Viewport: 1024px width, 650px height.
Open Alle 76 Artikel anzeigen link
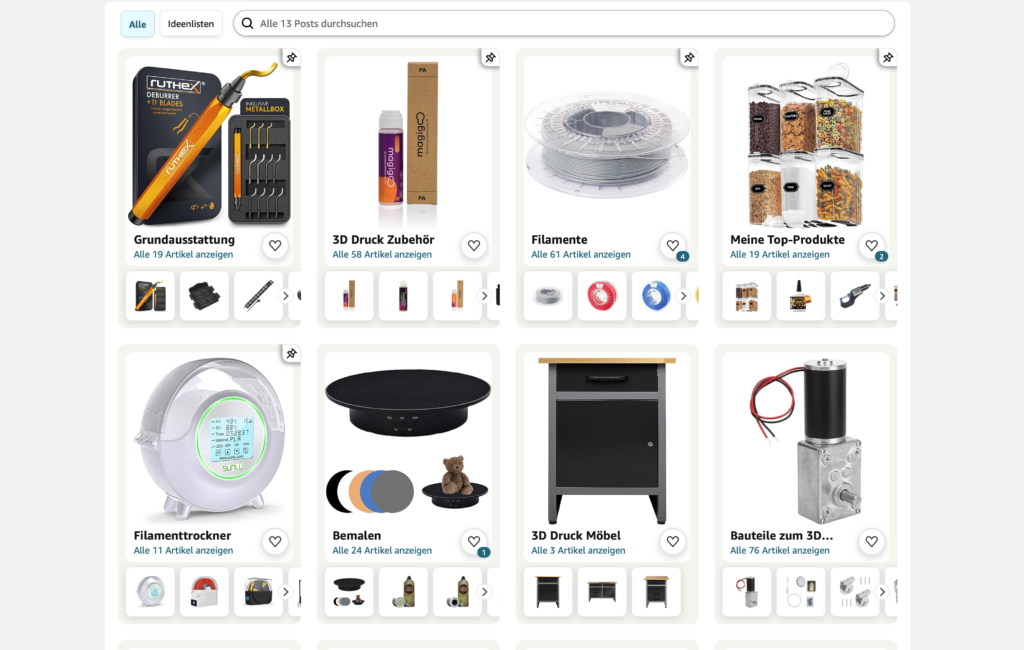click(x=780, y=551)
